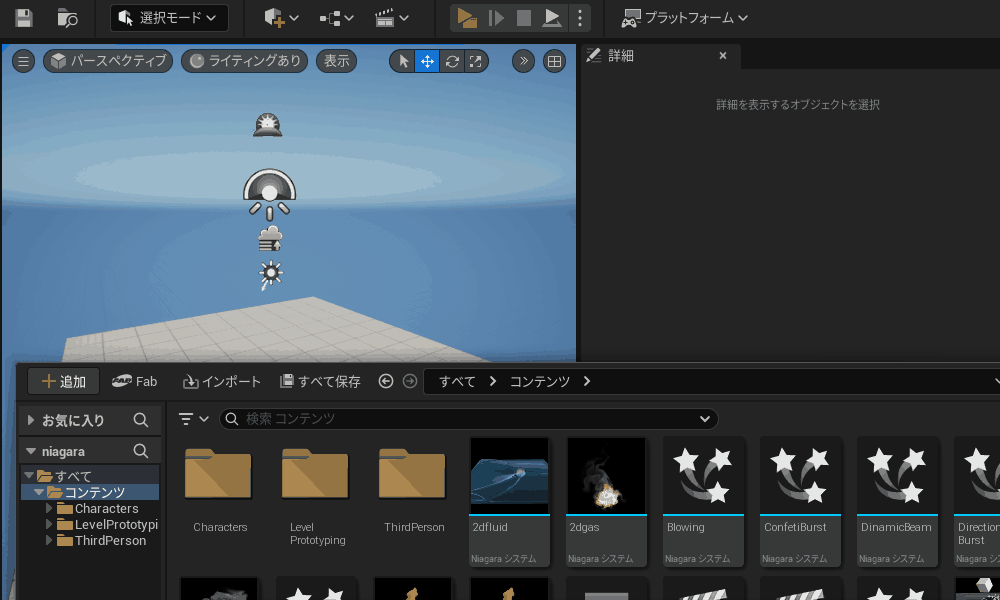Image resolution: width=1000 pixels, height=600 pixels.
Task: Close the 詳細 panel tab
Action: (x=723, y=56)
